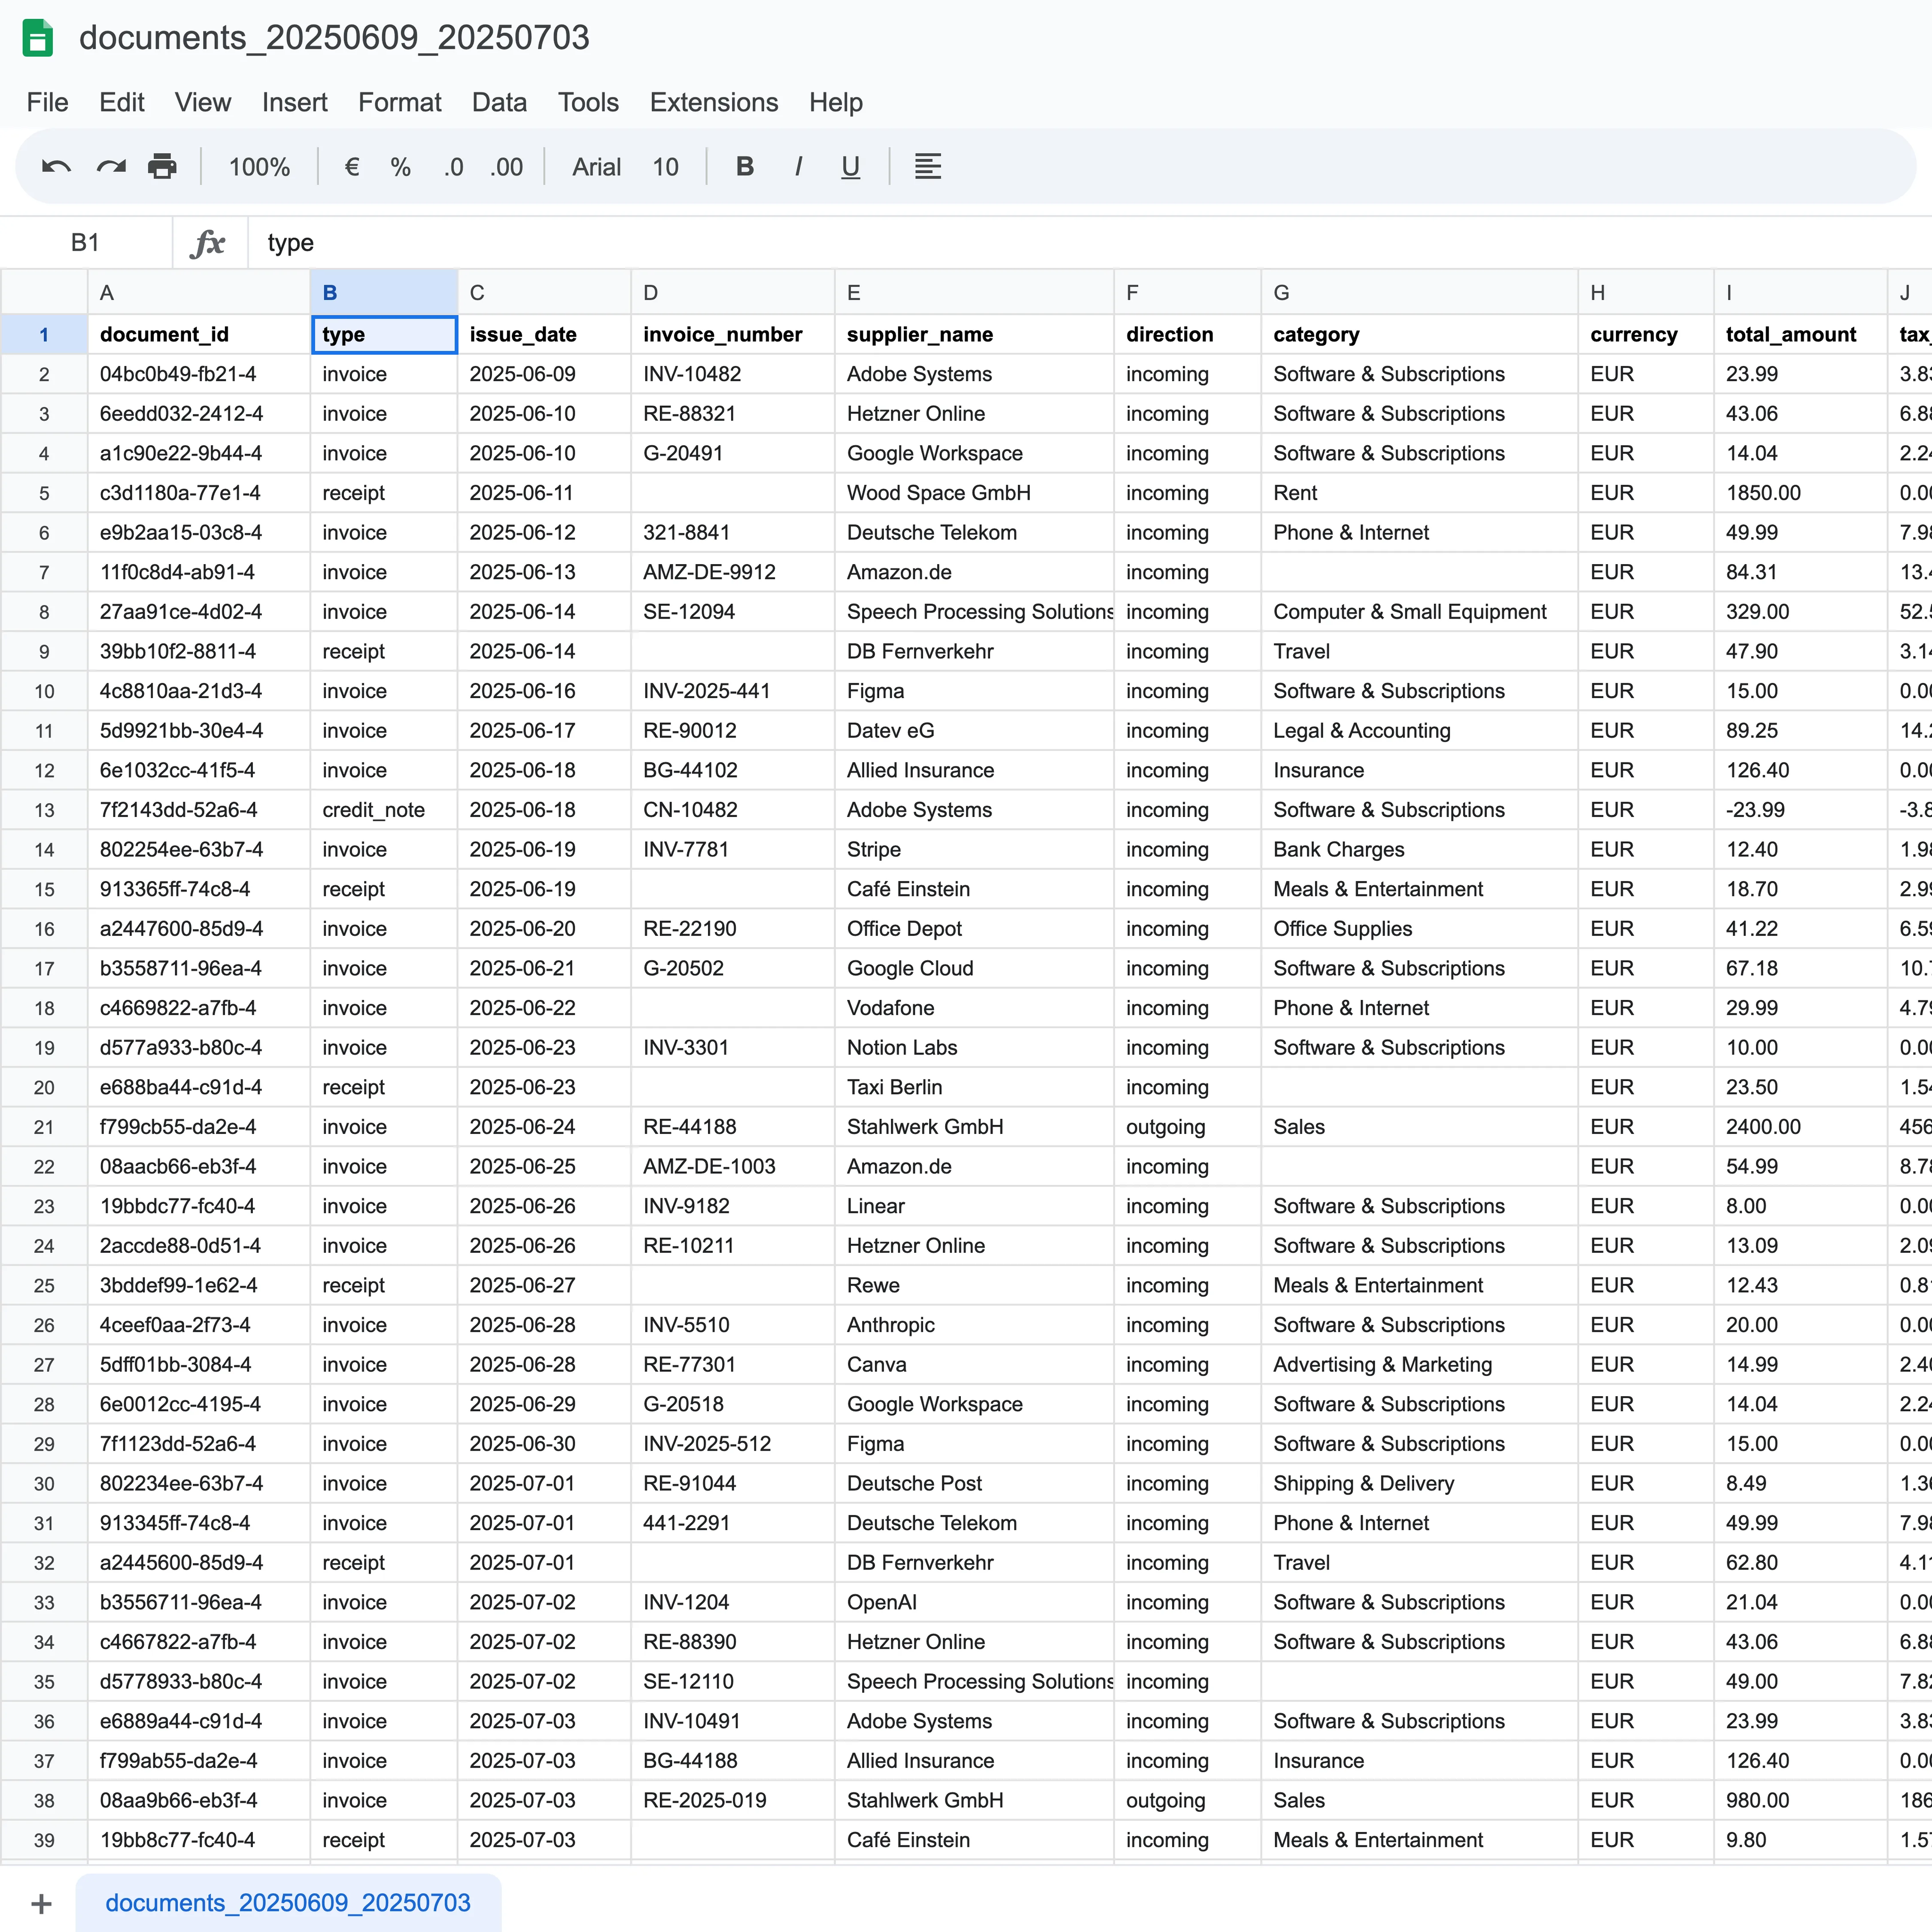Open the Edit menu
The image size is (1932, 1932).
(x=122, y=102)
